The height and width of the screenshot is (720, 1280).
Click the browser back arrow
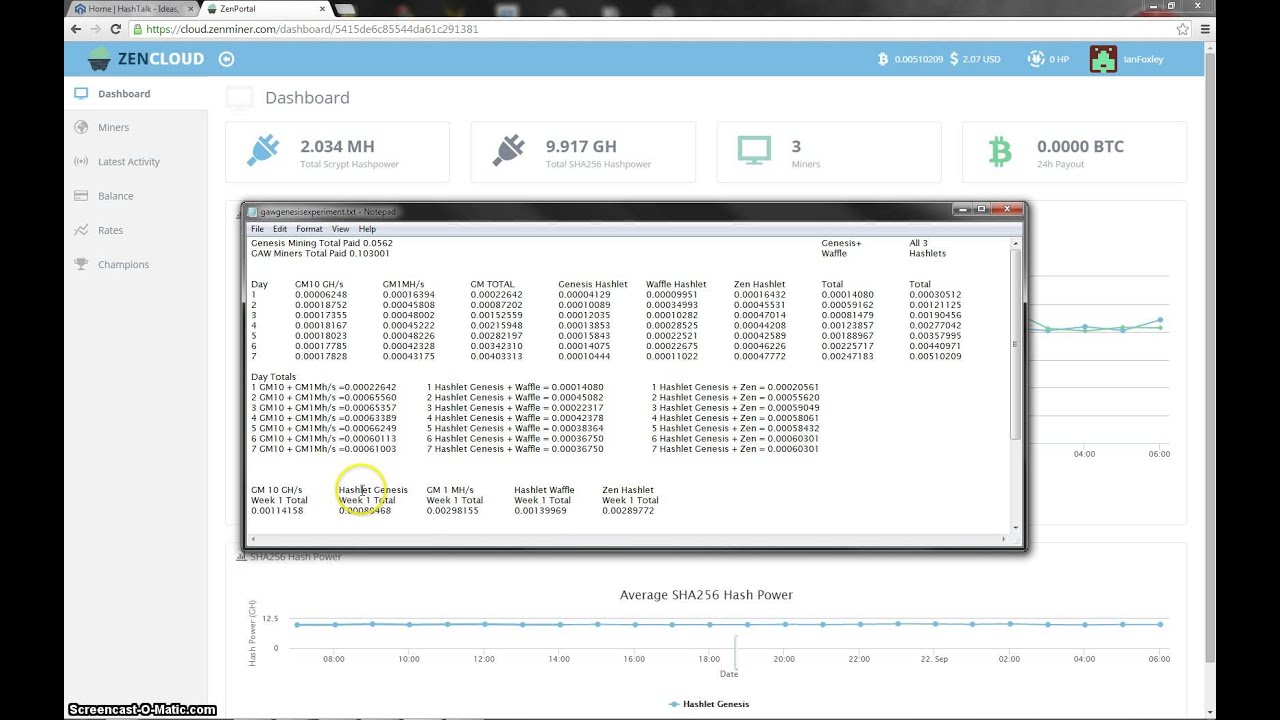[76, 29]
